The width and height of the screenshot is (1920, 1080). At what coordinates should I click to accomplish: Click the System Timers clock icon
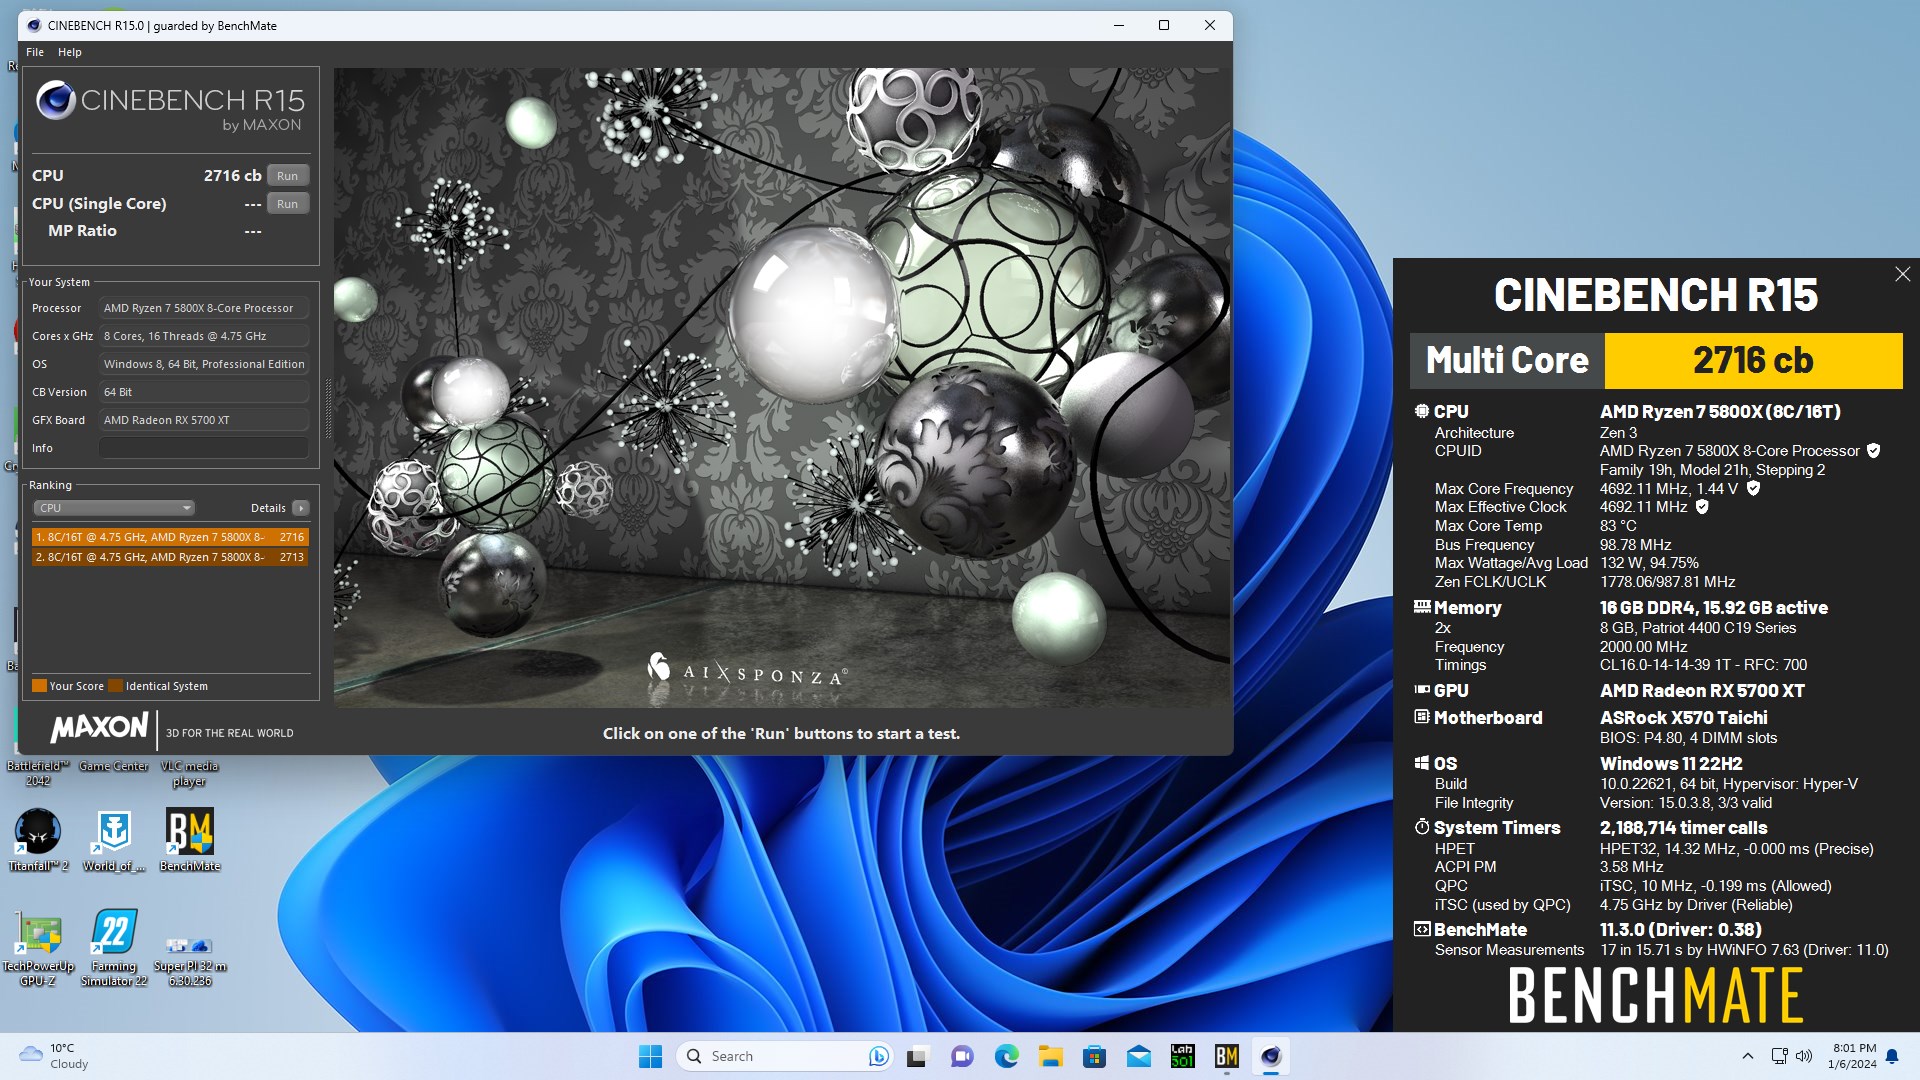tap(1422, 827)
